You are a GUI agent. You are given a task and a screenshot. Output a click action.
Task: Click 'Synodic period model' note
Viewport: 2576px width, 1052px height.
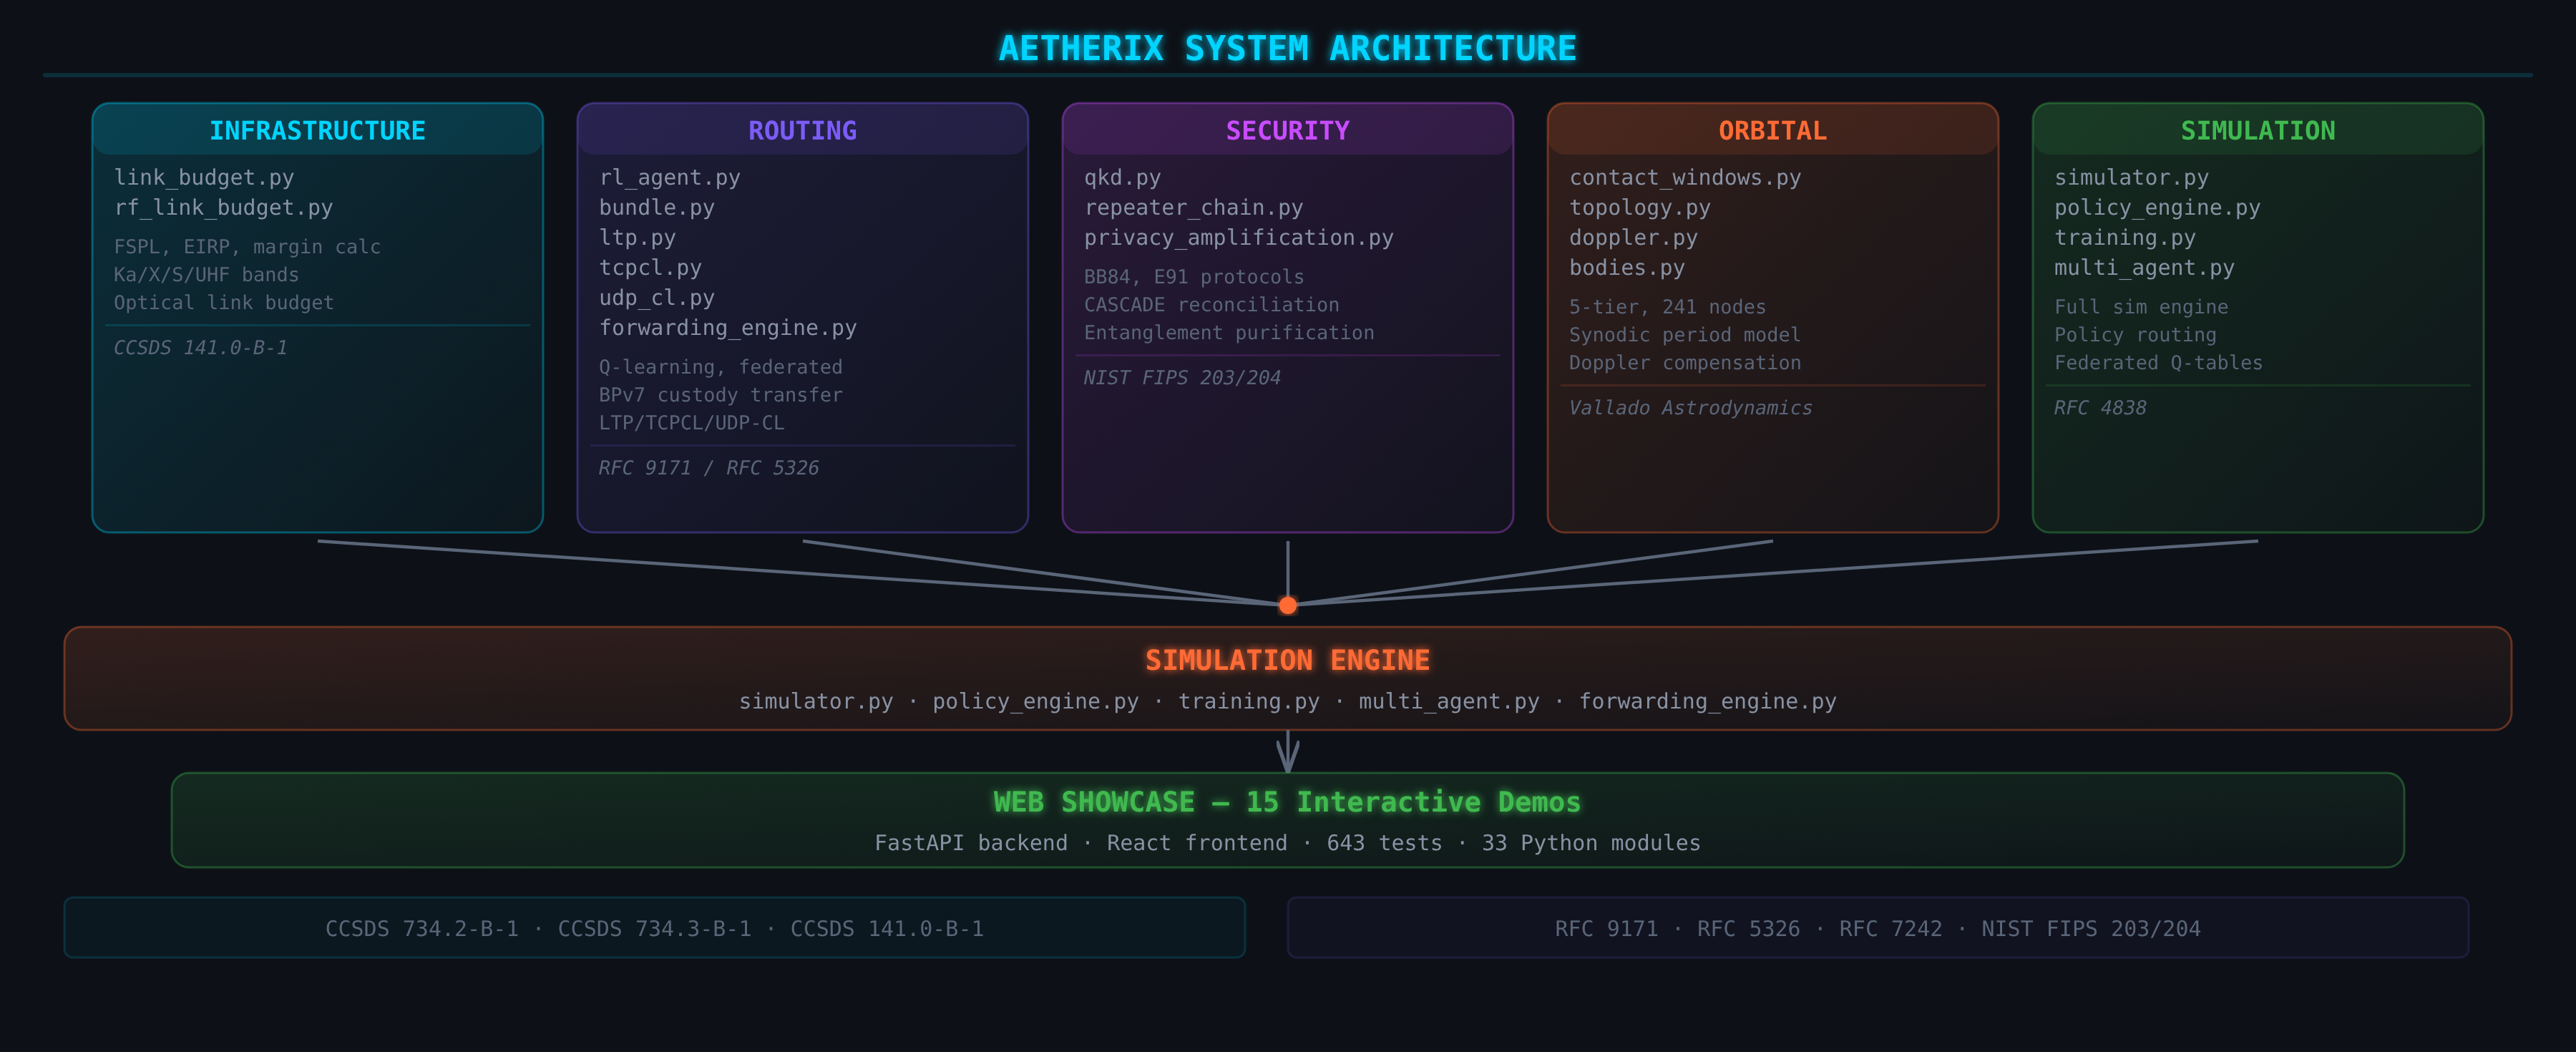click(1685, 335)
